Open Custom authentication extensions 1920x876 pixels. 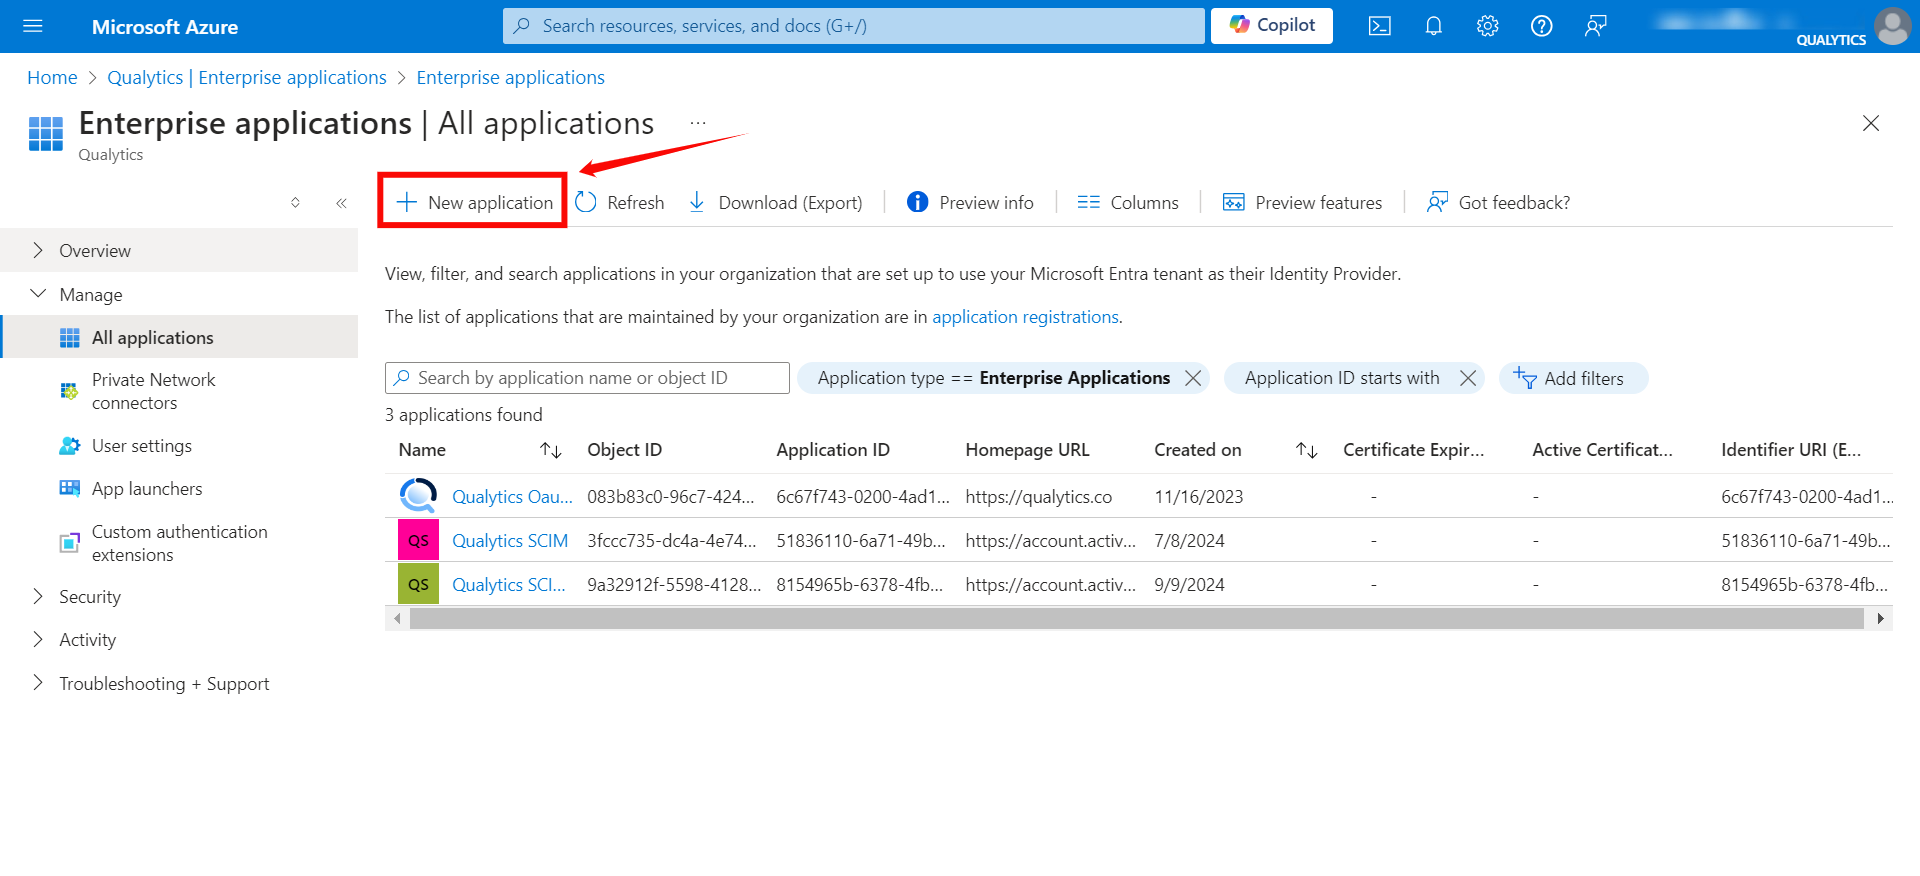pyautogui.click(x=179, y=543)
